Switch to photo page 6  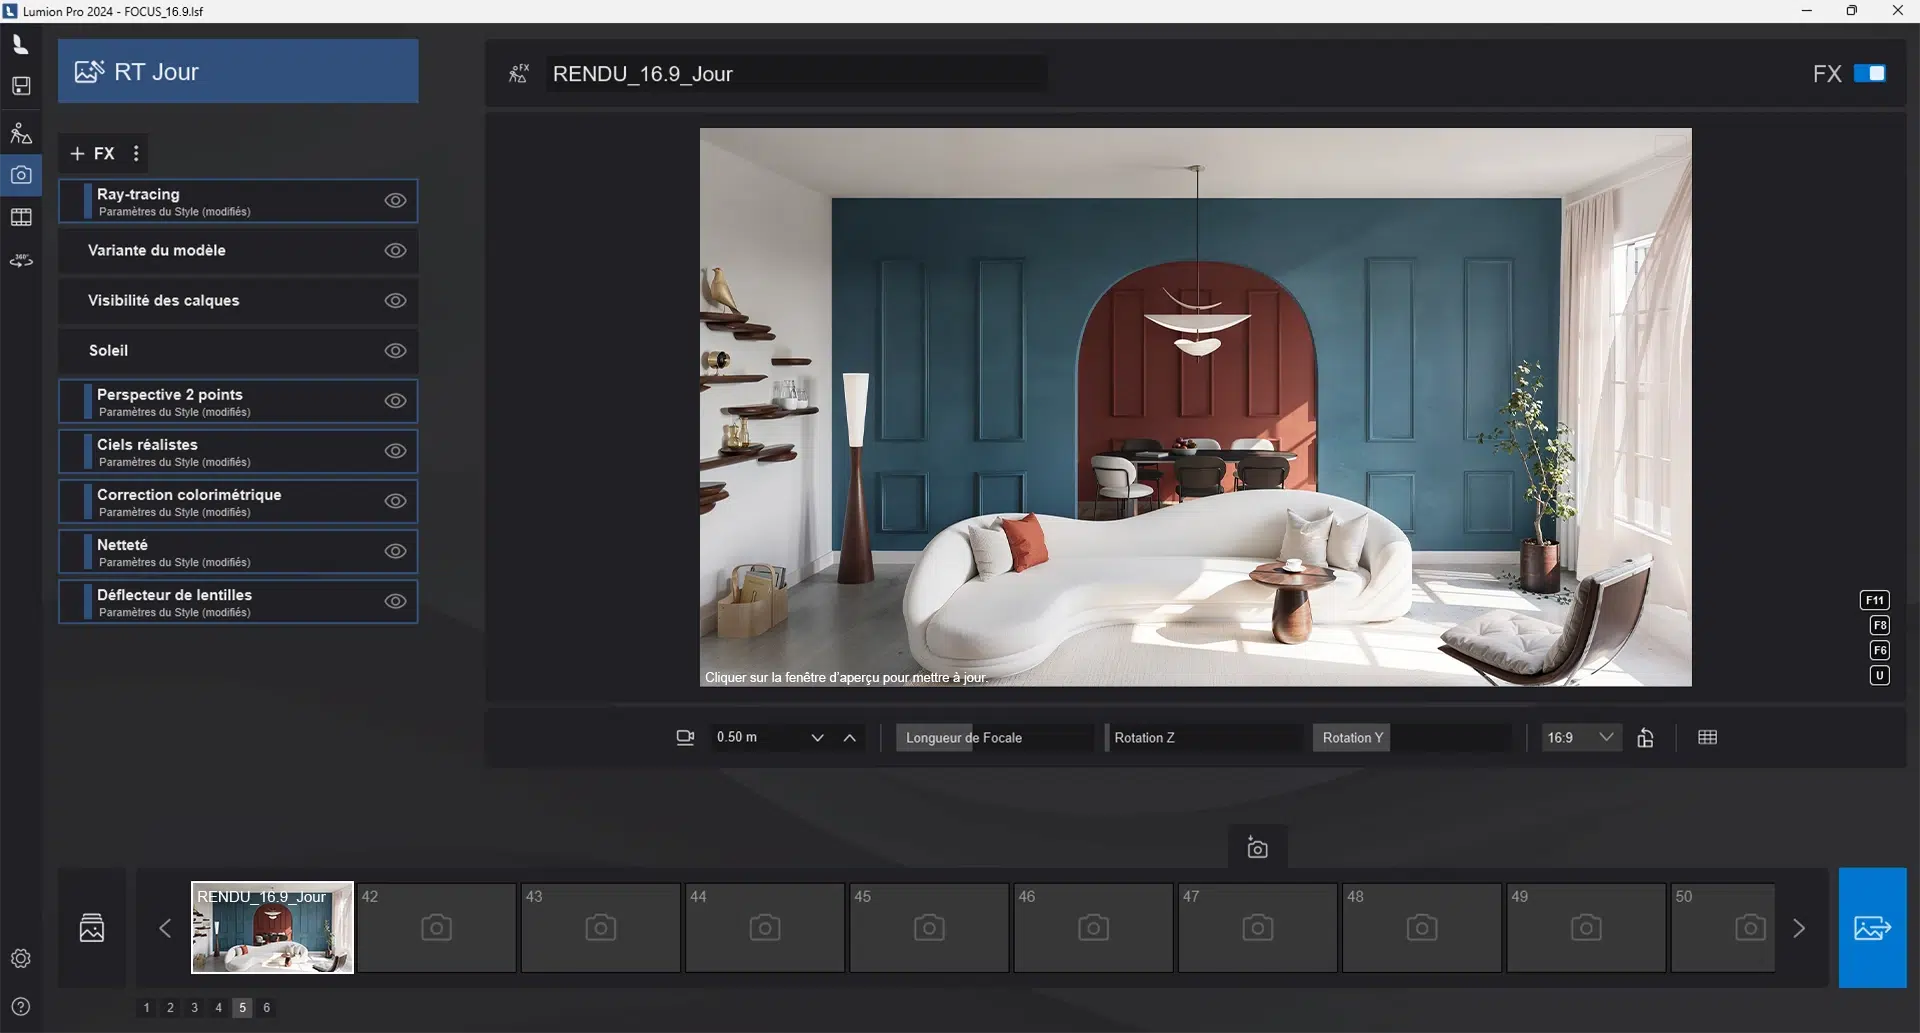point(266,1008)
